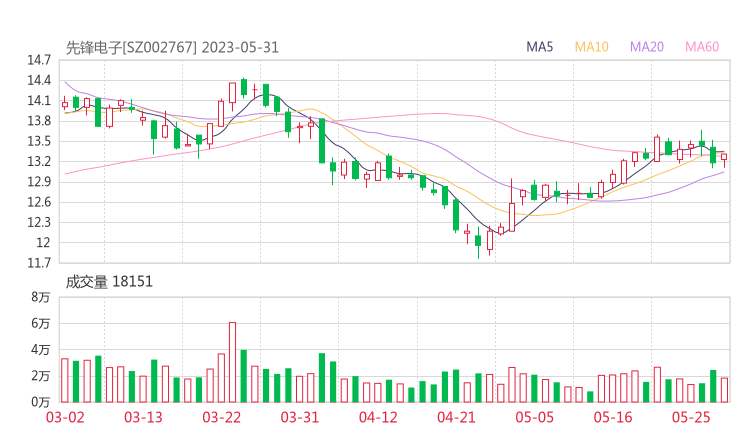Screen dimensions: 740x440
Task: Click the 05-25 date axis label
Action: point(691,417)
